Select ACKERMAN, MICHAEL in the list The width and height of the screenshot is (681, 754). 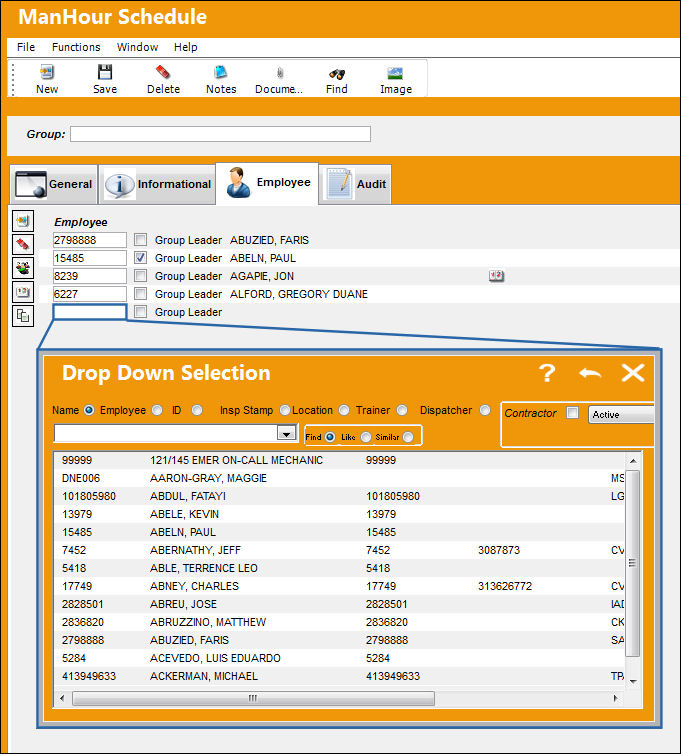tap(340, 676)
